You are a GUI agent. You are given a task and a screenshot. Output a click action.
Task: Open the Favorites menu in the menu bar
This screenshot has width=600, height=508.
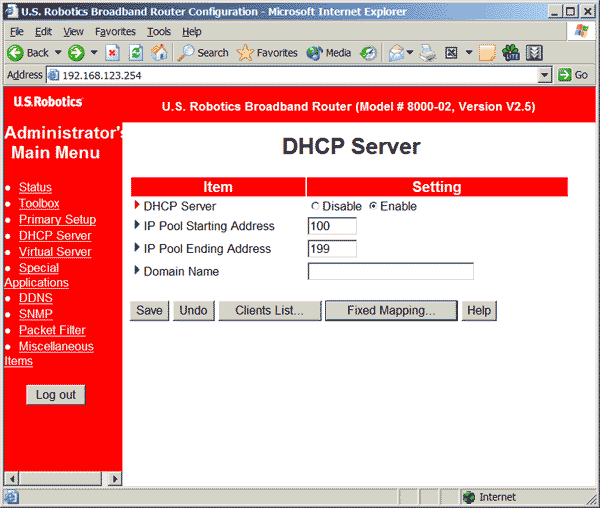pos(115,32)
